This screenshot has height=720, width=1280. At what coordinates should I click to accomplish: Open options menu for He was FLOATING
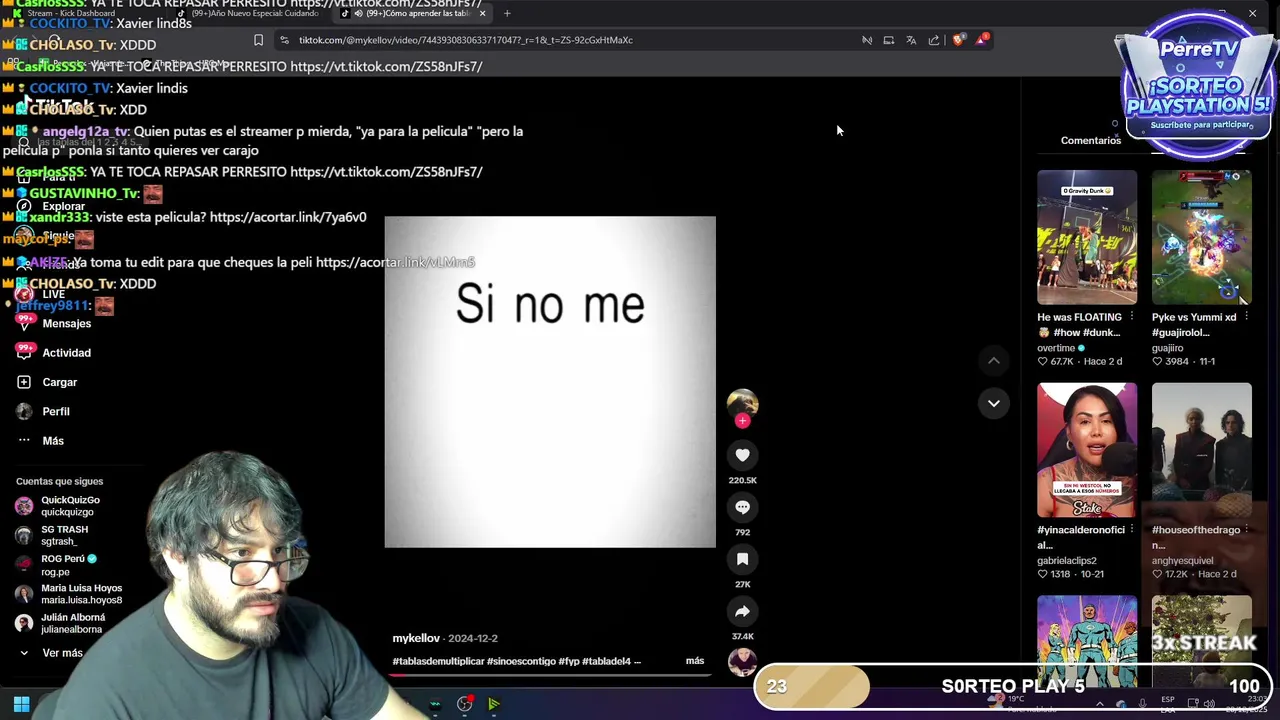1131,317
